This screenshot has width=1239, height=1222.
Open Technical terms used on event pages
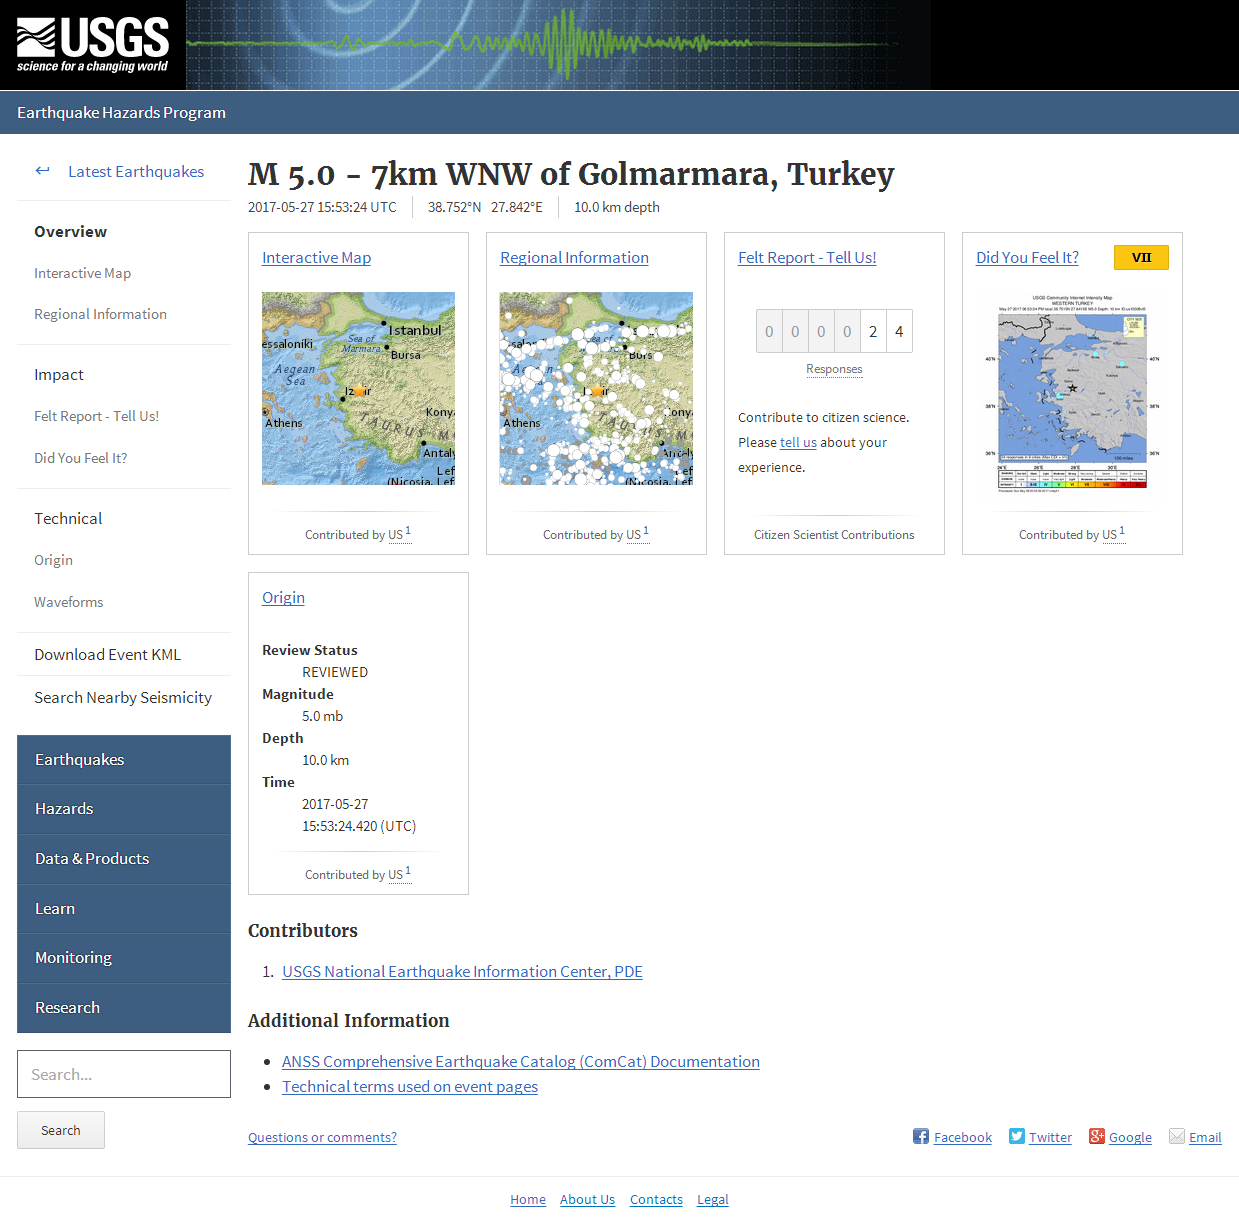point(409,1086)
